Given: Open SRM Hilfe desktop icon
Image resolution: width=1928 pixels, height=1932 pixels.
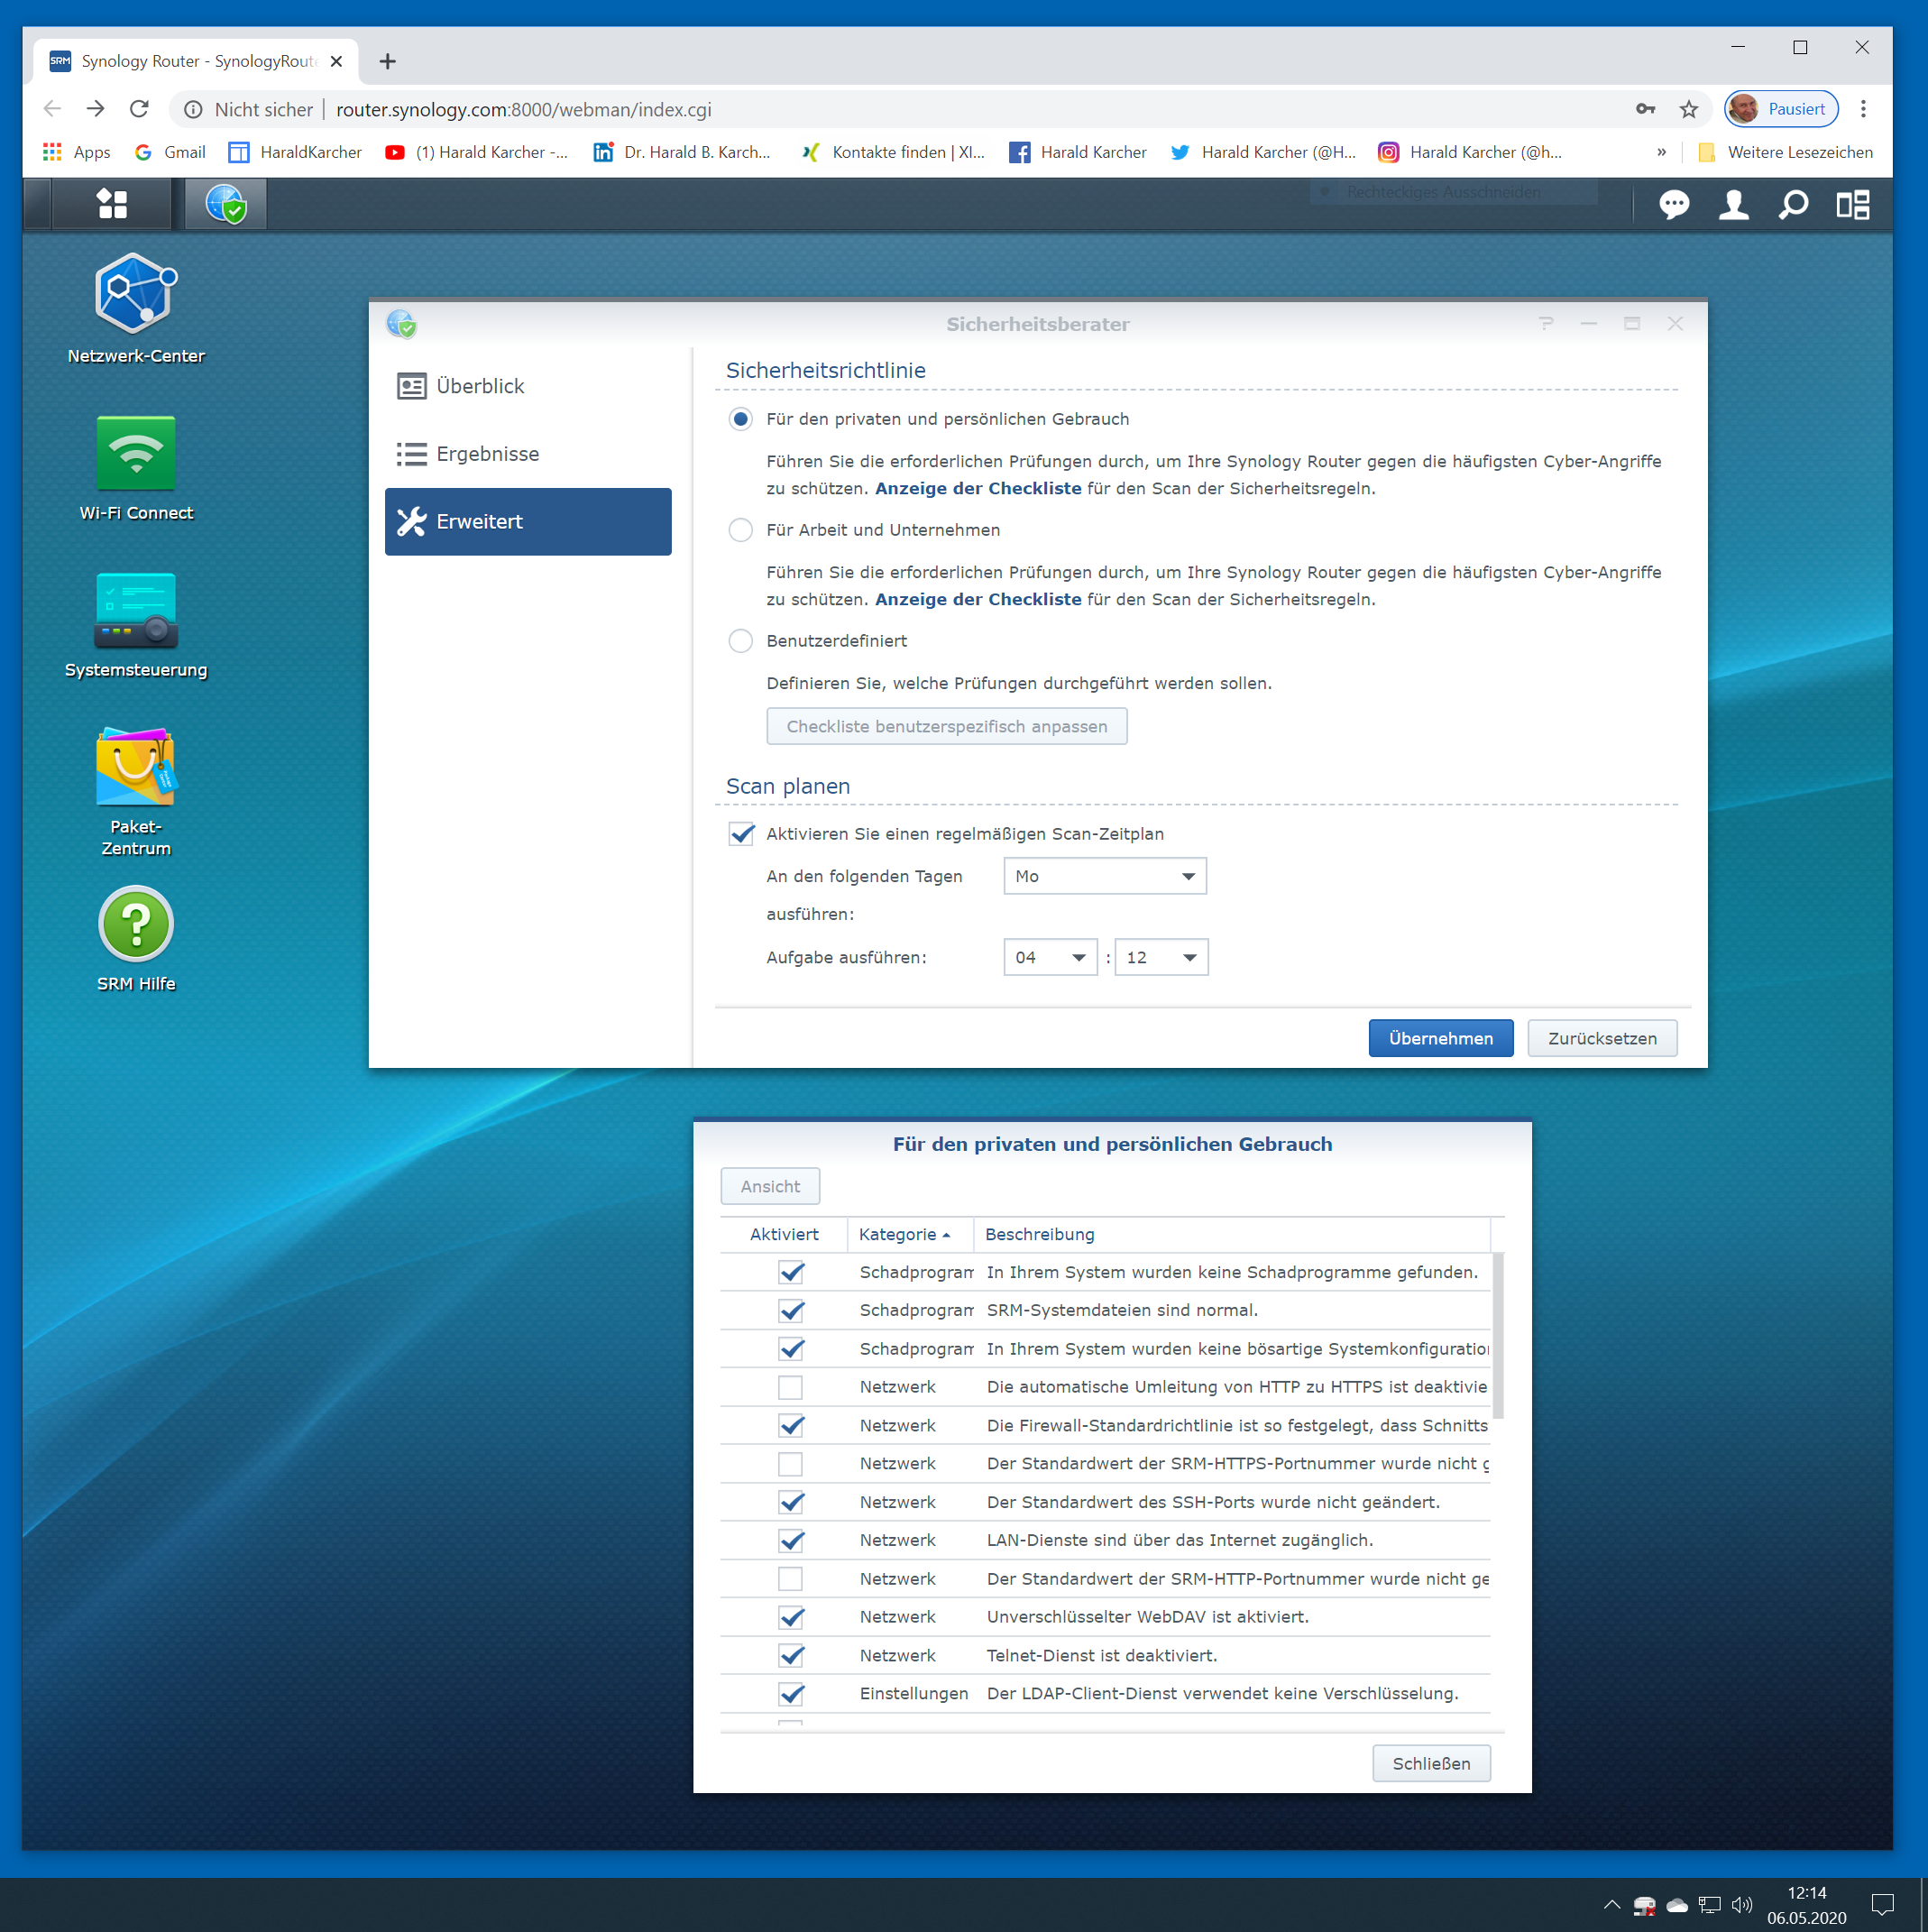Looking at the screenshot, I should click(136, 925).
